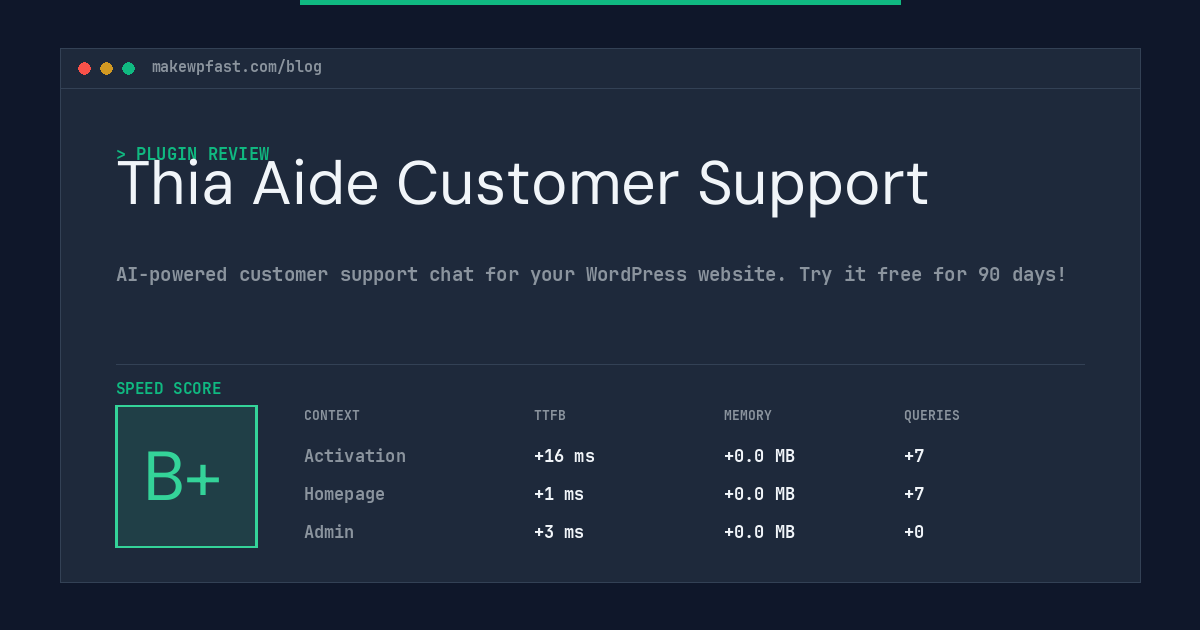Image resolution: width=1200 pixels, height=630 pixels.
Task: Click the green window dot
Action: (128, 68)
